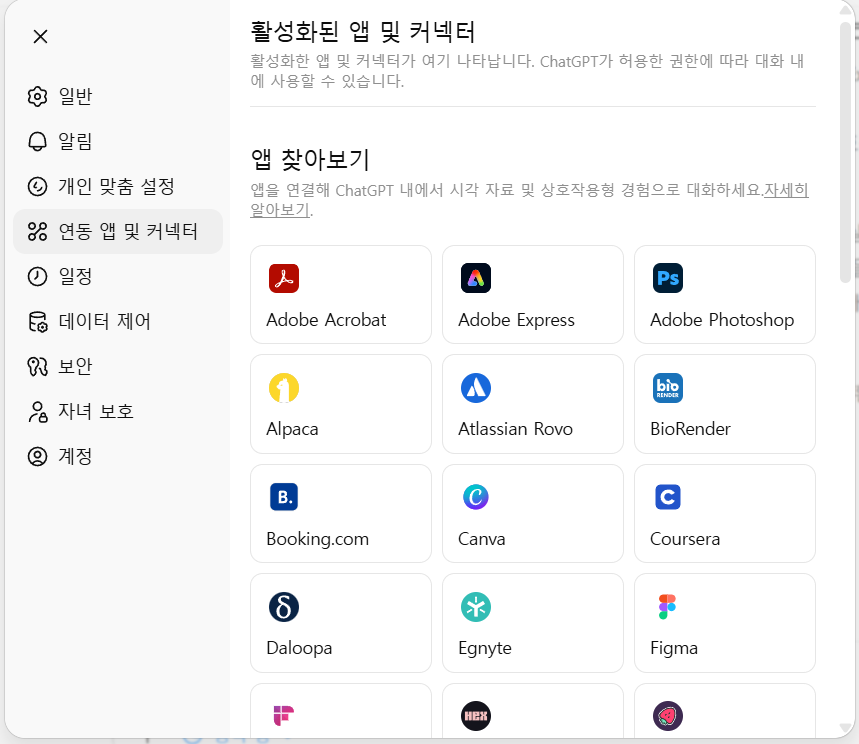Click the gear icon next to 일반
Viewport: 859px width, 744px height.
(37, 96)
